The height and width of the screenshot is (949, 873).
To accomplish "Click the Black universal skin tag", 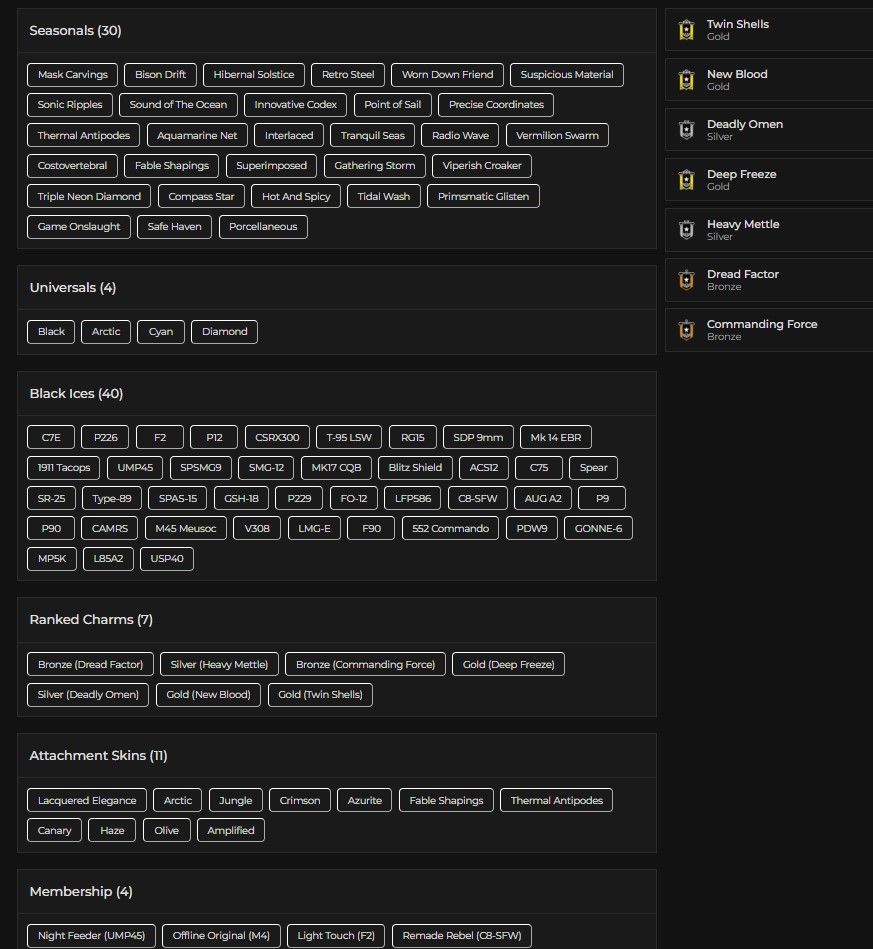I will click(51, 332).
